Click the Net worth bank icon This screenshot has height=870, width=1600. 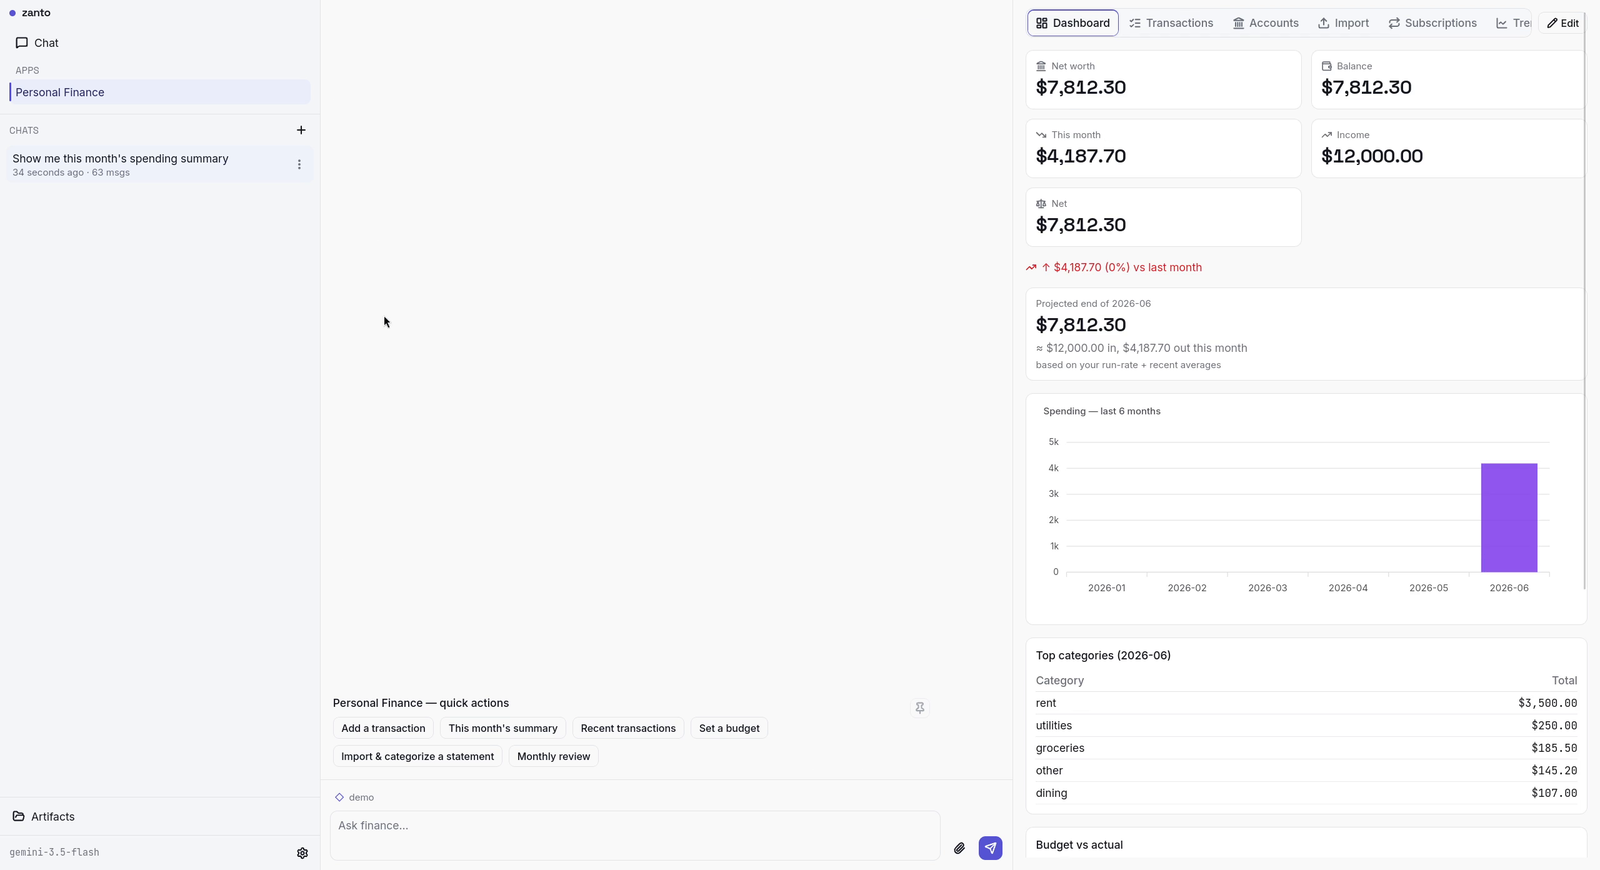pyautogui.click(x=1041, y=66)
